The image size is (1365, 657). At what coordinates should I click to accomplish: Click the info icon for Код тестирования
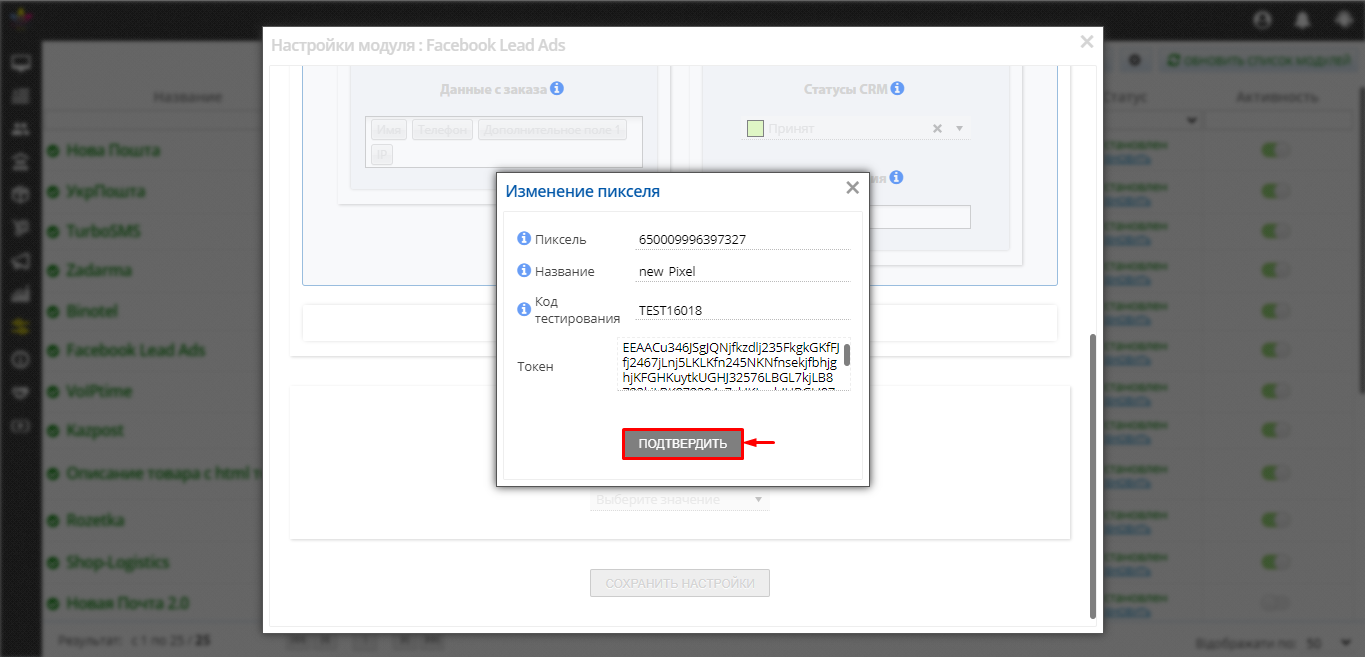coord(523,309)
